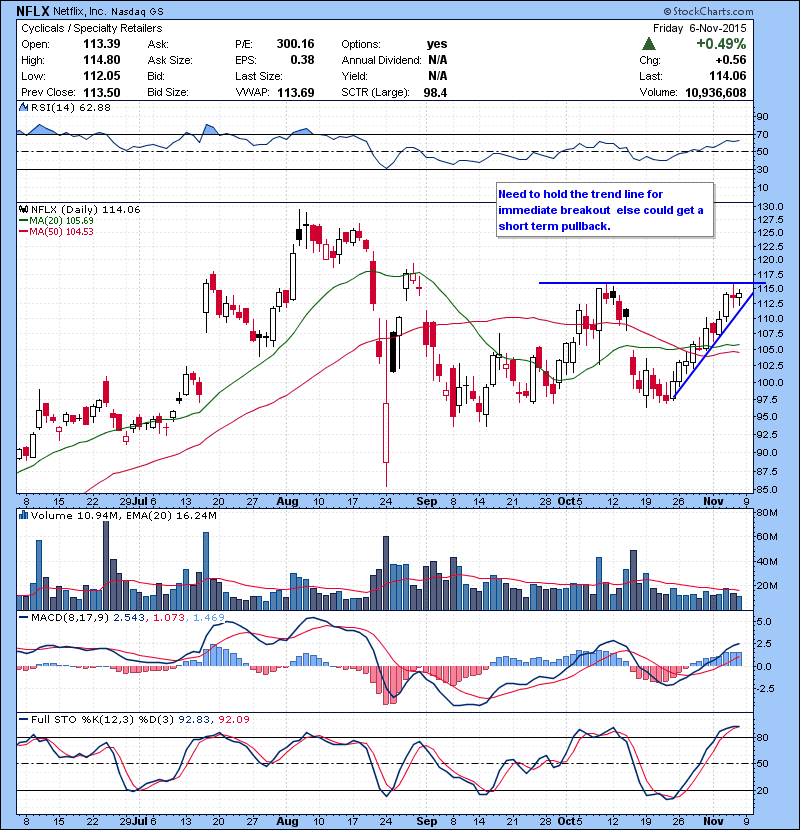800x830 pixels.
Task: Click the line marker before the MACD(8,17,9) label
Action: pos(23,617)
